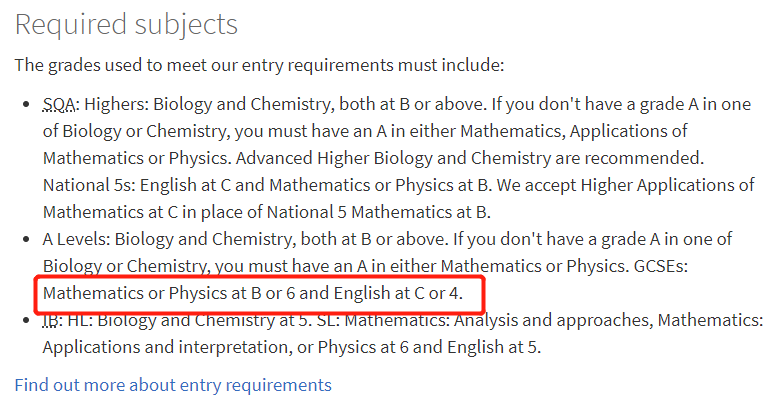Click the "Highers:" word after SQA
Image resolution: width=784 pixels, height=413 pixels.
(116, 104)
